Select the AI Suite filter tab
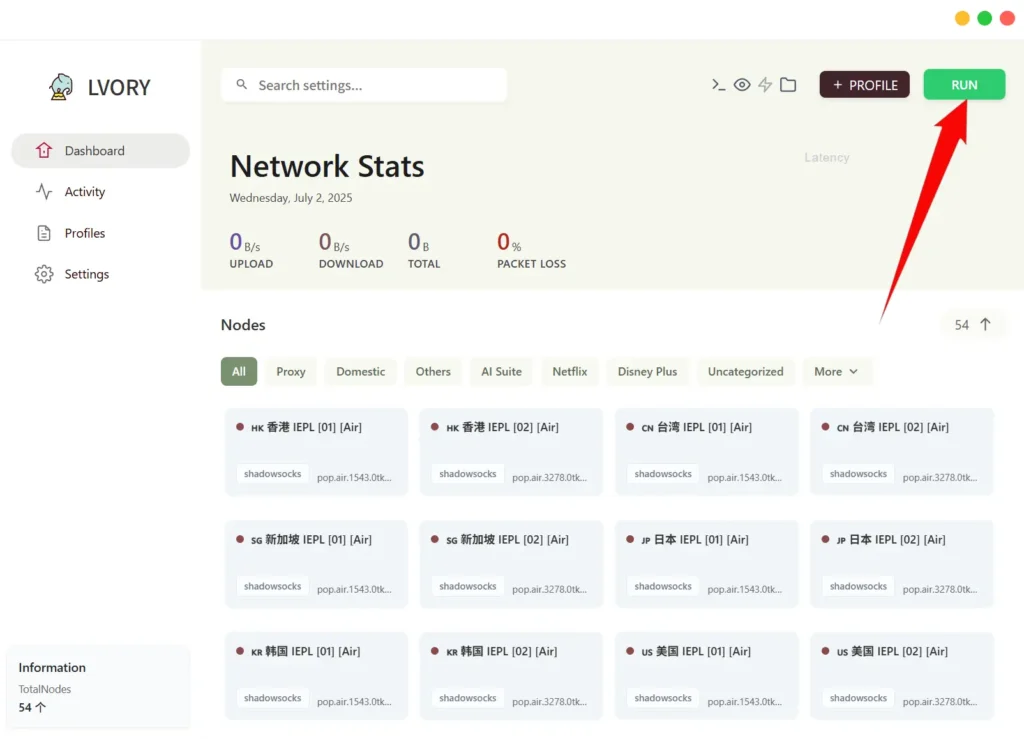The height and width of the screenshot is (739, 1024). tap(501, 371)
